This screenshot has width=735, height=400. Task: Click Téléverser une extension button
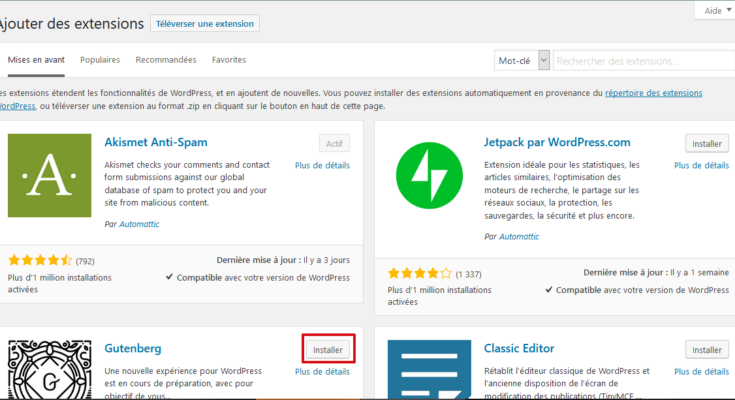point(205,24)
